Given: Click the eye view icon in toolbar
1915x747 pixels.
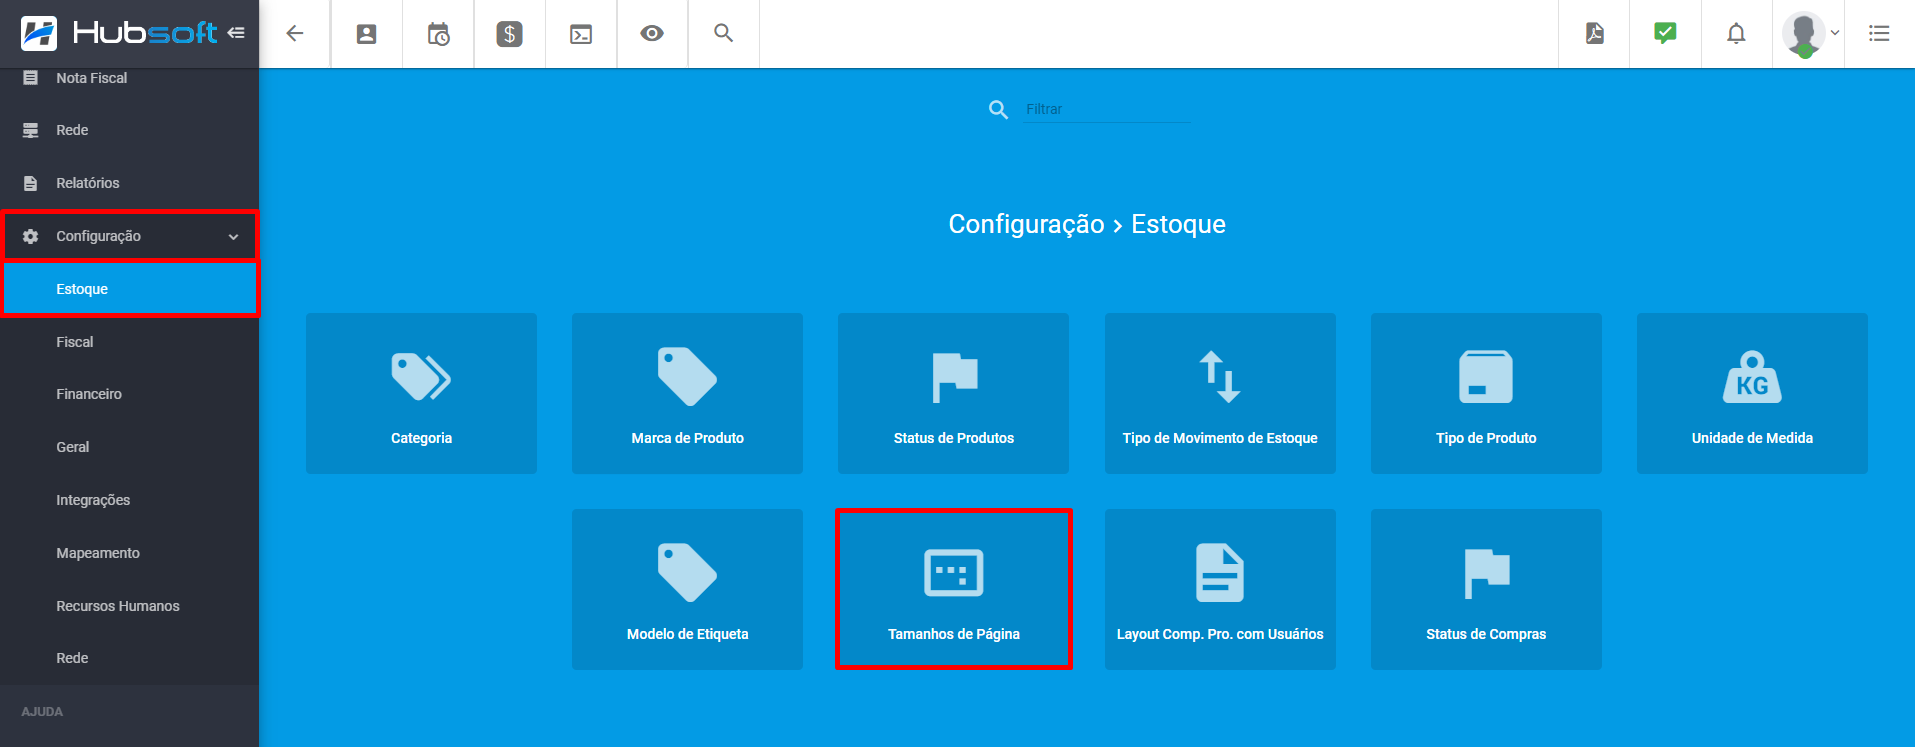Looking at the screenshot, I should click(x=652, y=33).
